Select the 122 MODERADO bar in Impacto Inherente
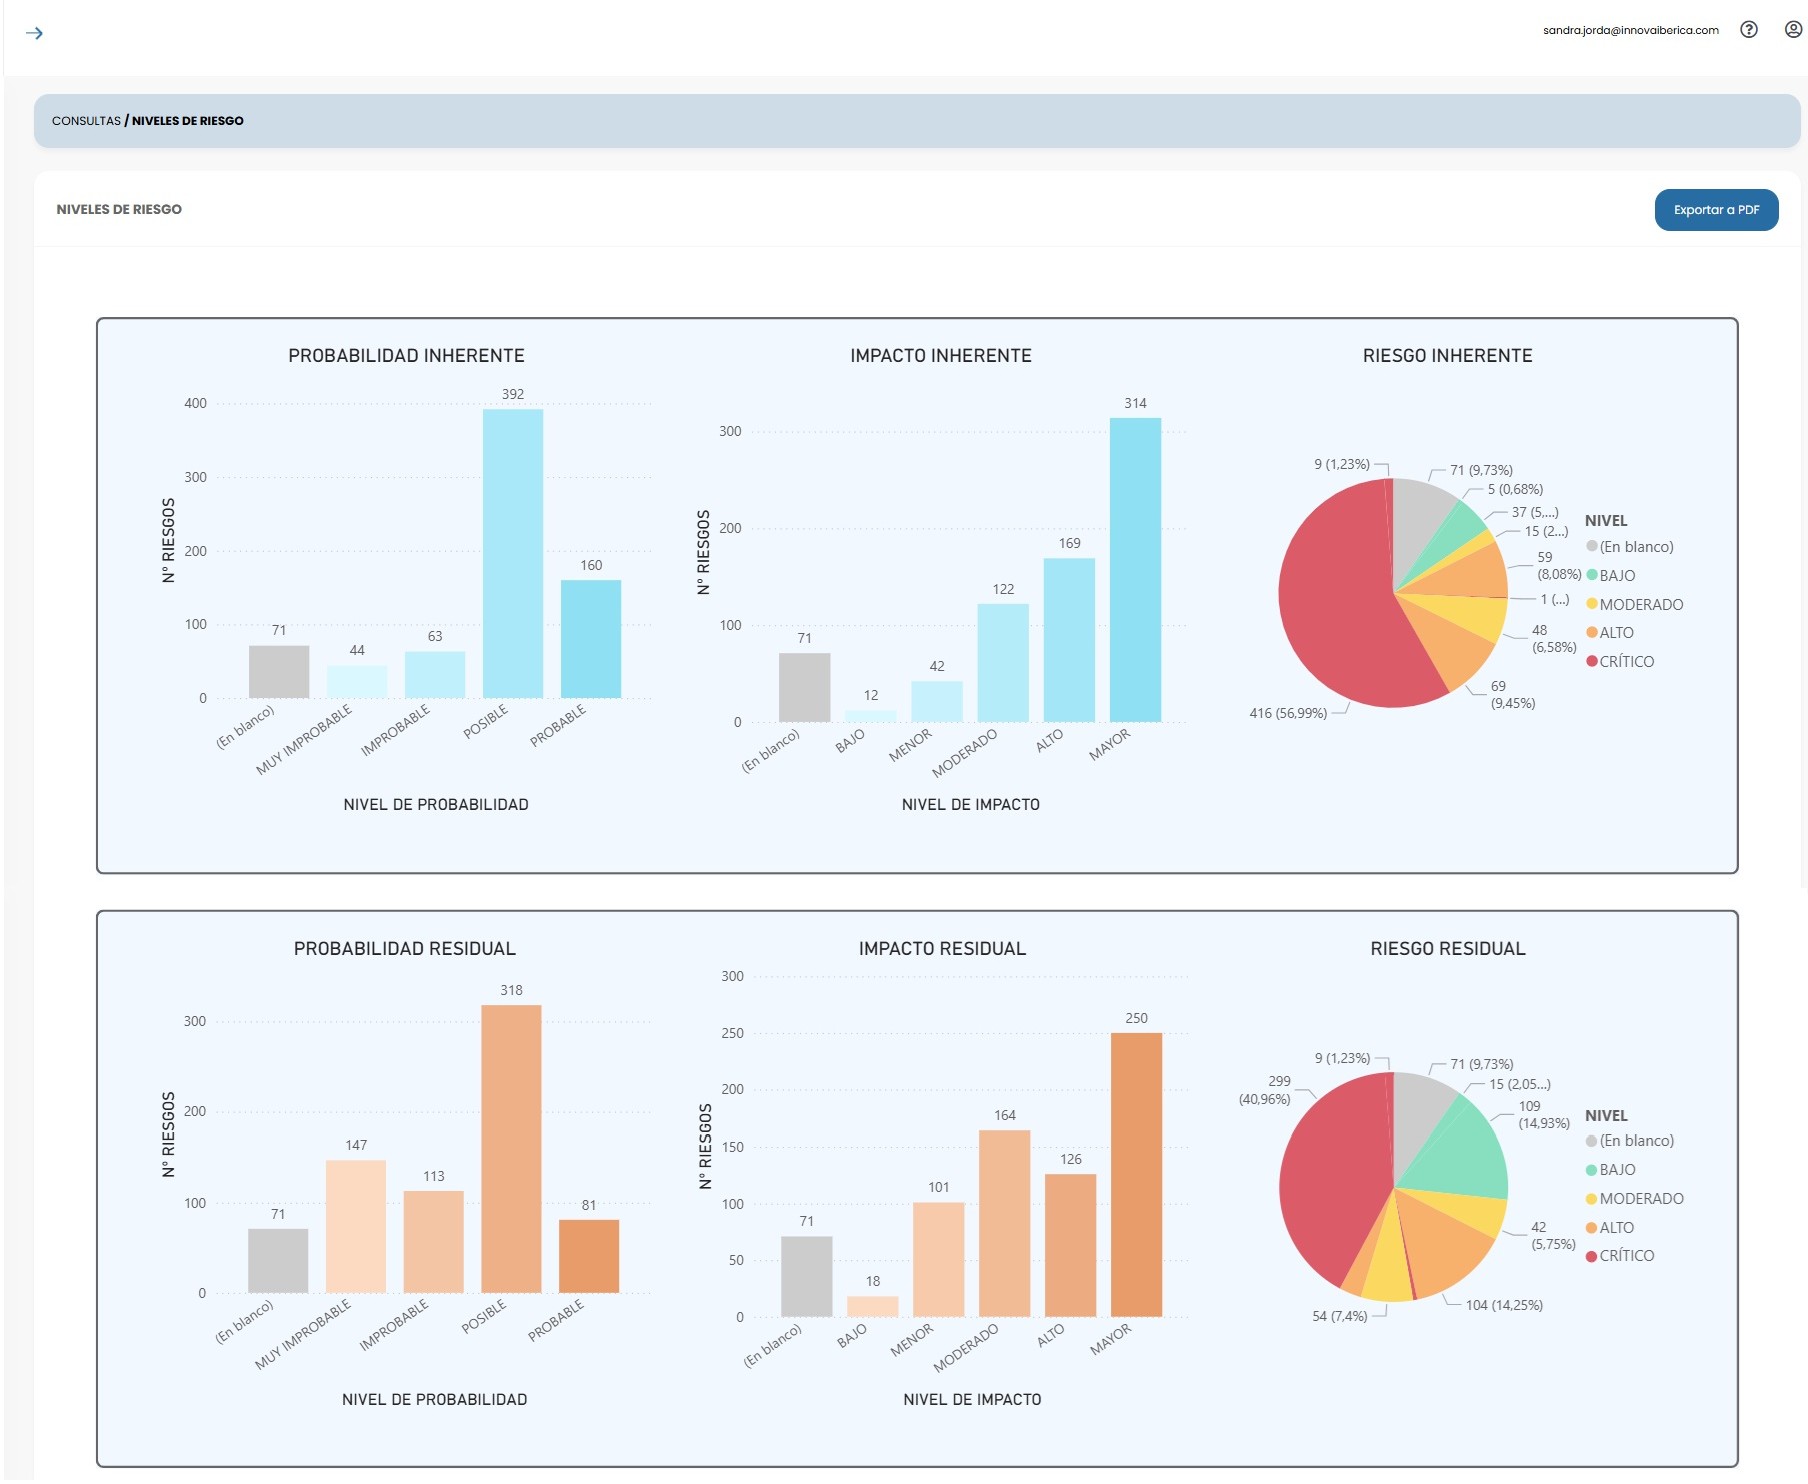The width and height of the screenshot is (1808, 1484). pos(1003,663)
